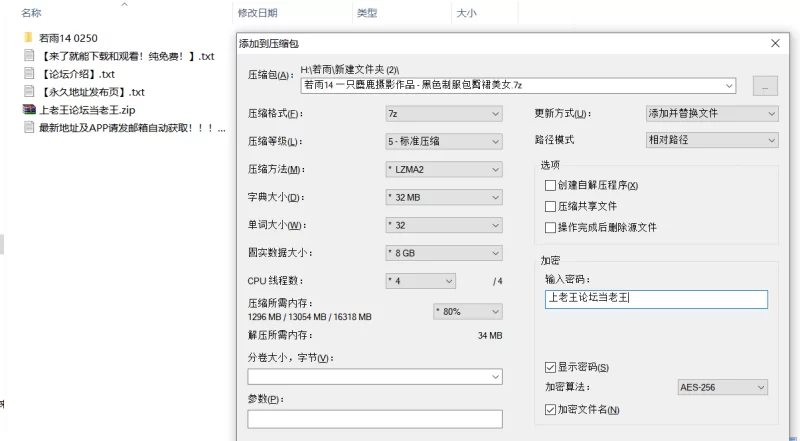The image size is (800, 441).
Task: Select the 上老王论坛当老王.zip archive icon
Action: [x=29, y=110]
